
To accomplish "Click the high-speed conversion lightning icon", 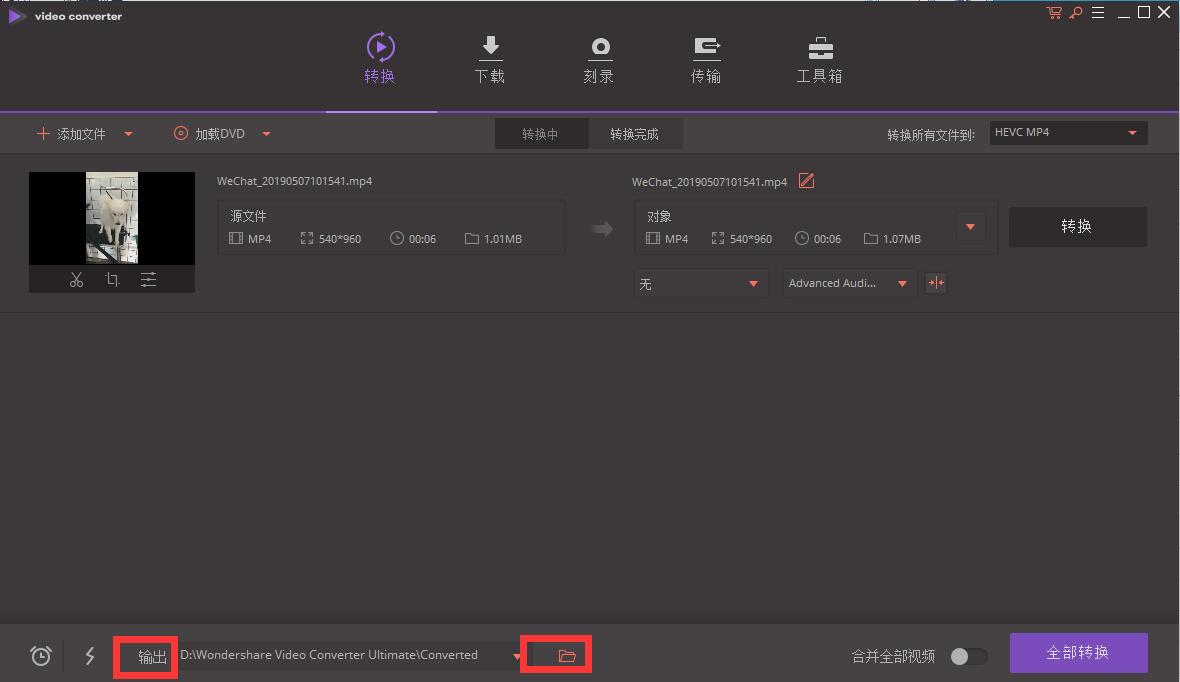I will tap(89, 655).
